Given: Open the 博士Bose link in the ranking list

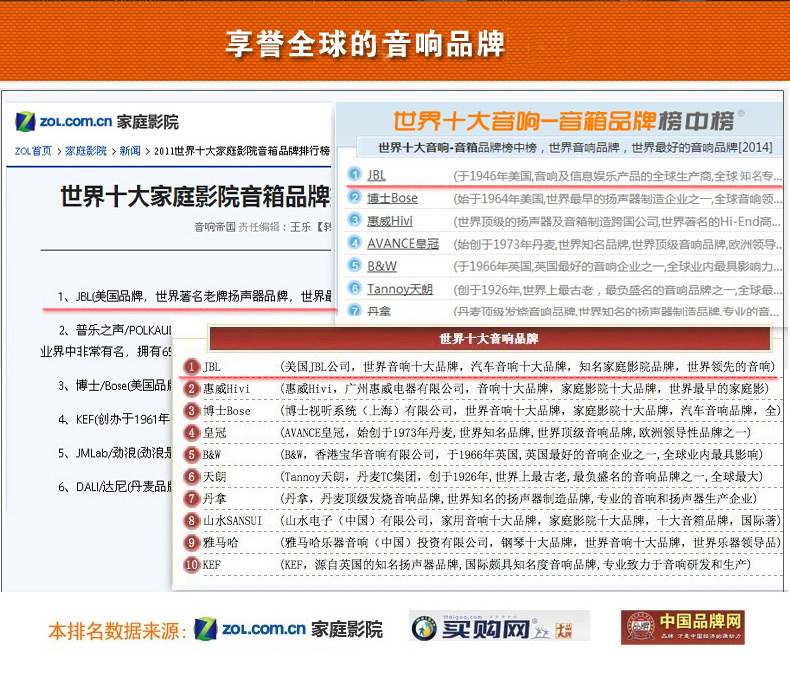Looking at the screenshot, I should (x=392, y=198).
